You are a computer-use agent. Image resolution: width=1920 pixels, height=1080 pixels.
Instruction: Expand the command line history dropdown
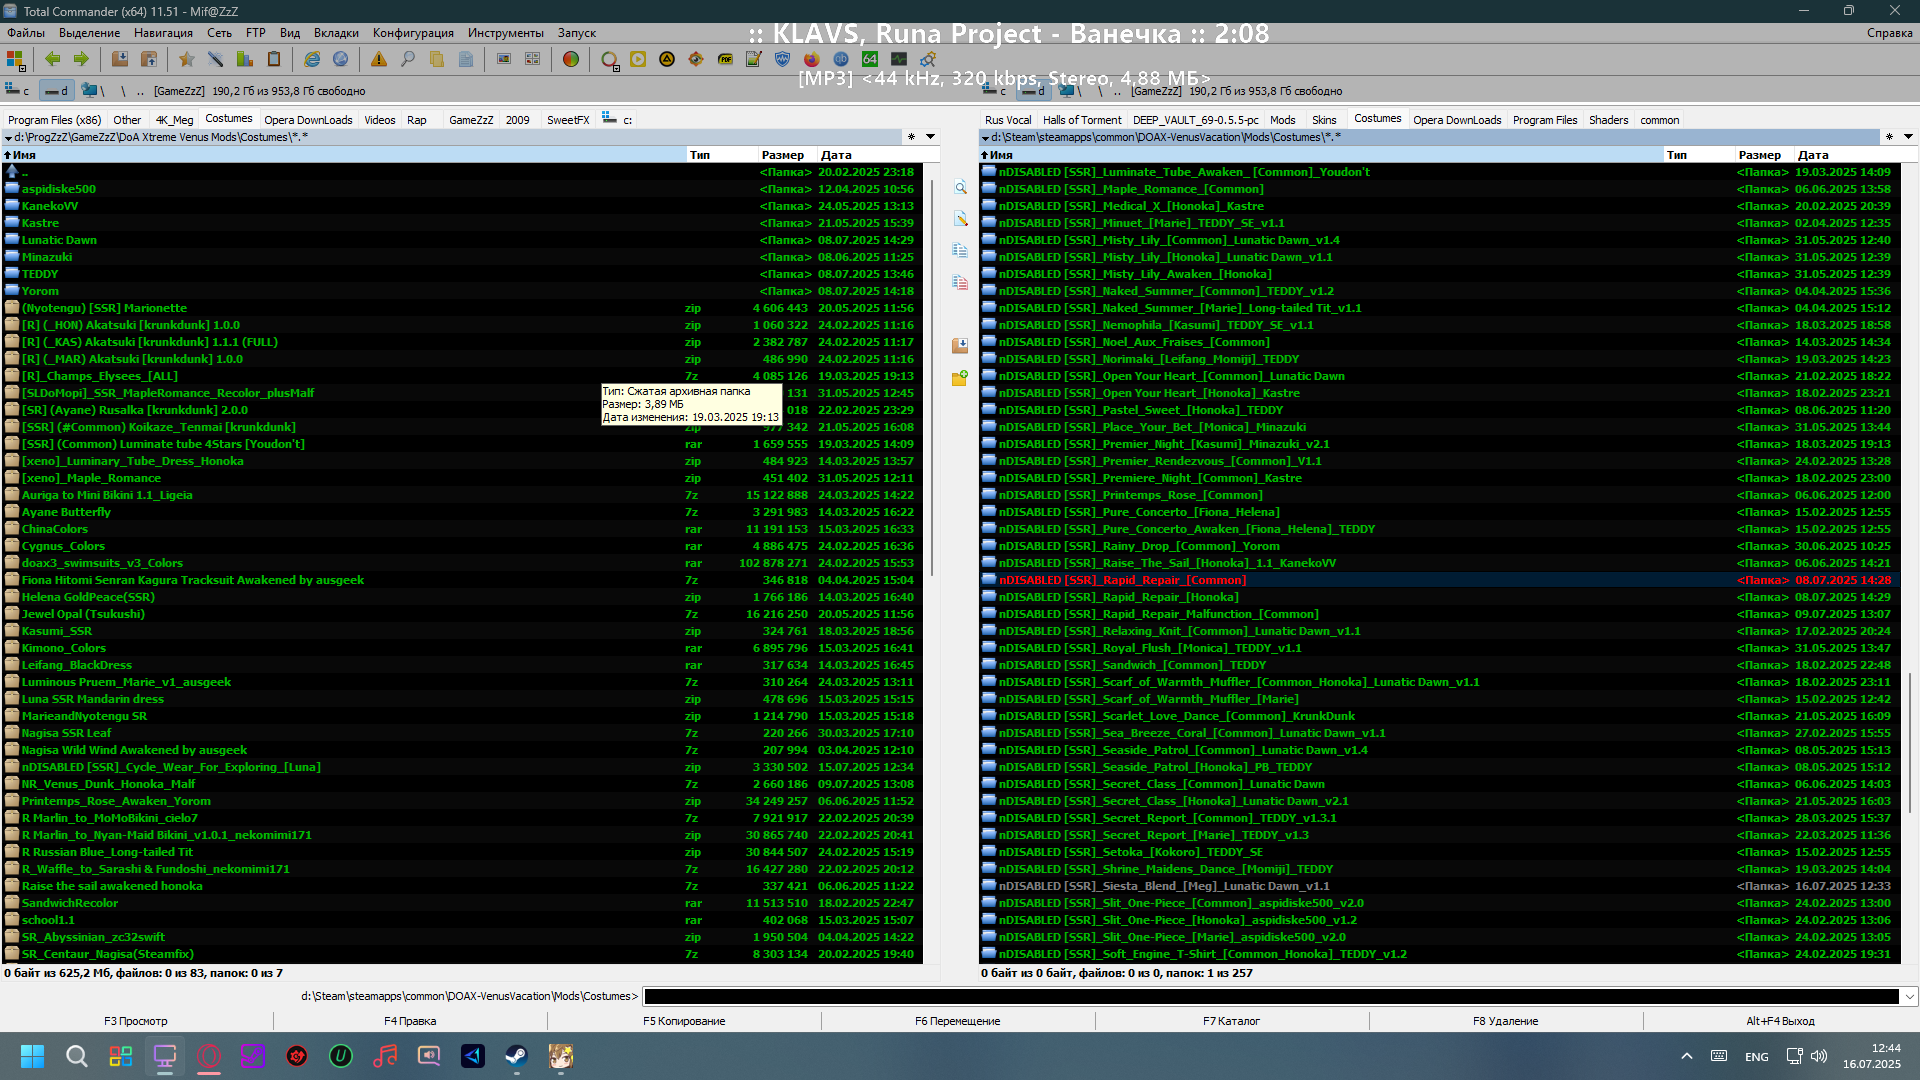pyautogui.click(x=1909, y=996)
